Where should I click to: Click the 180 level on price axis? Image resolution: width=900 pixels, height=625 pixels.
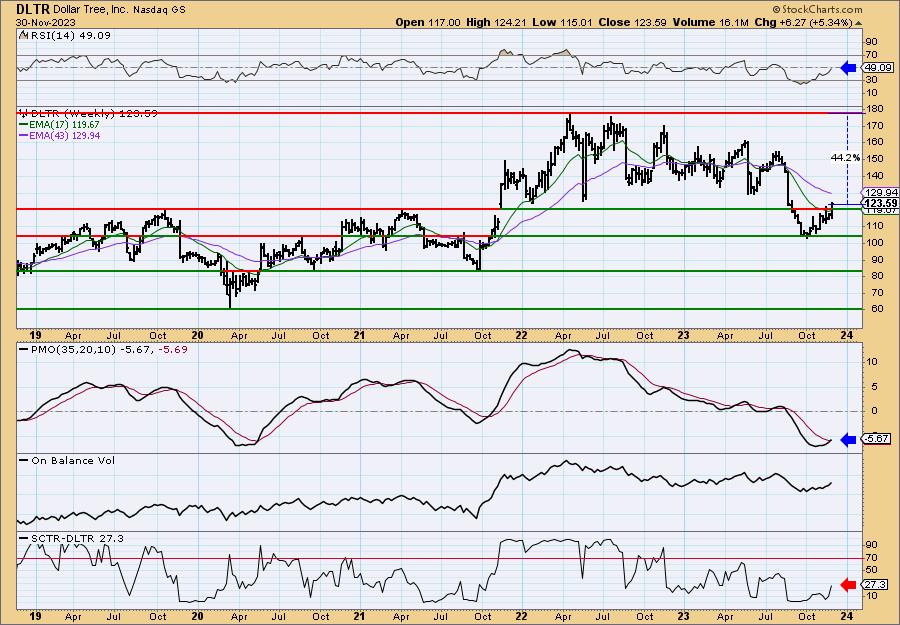click(874, 109)
